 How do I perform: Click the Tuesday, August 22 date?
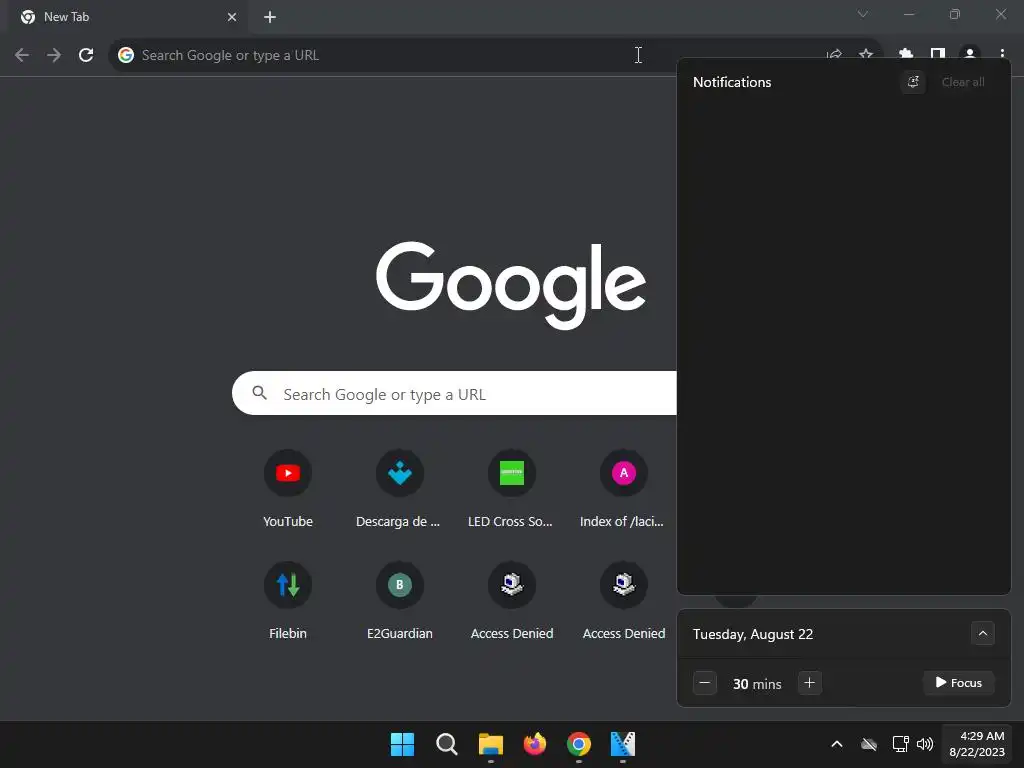pyautogui.click(x=752, y=634)
